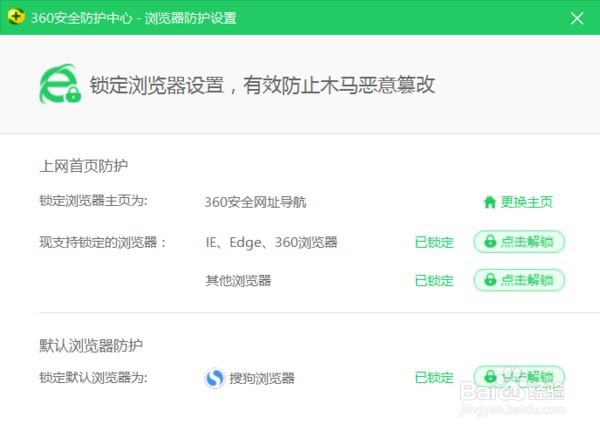
Task: Unlock 其他浏览器 with 点击解锁 button
Action: click(519, 280)
